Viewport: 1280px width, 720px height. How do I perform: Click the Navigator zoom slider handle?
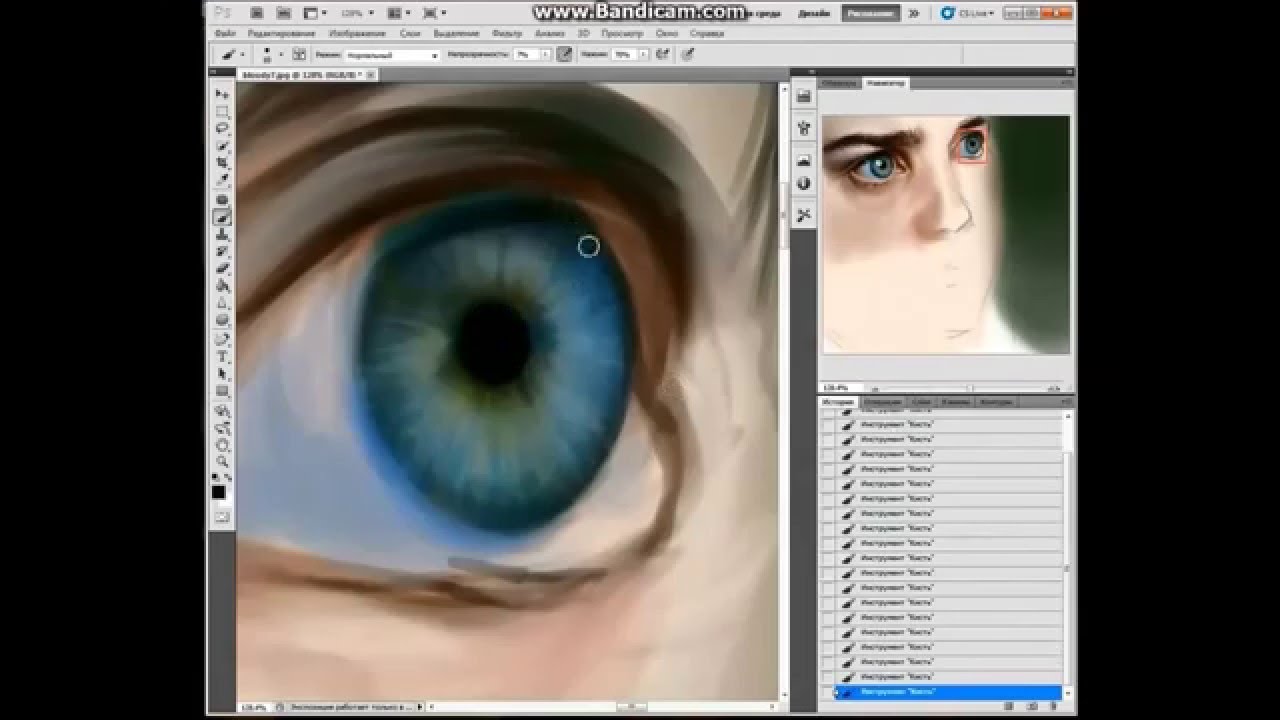[970, 388]
